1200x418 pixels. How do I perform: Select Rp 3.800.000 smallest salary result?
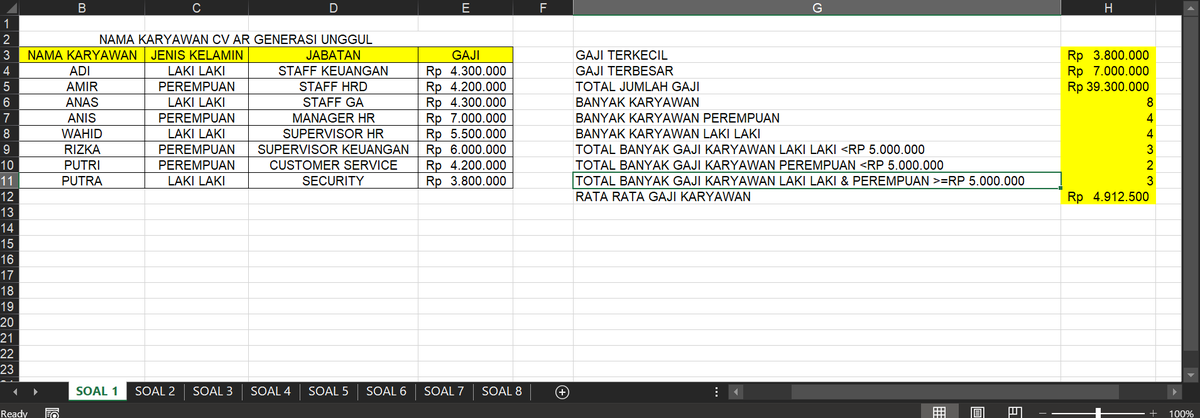tap(1109, 55)
